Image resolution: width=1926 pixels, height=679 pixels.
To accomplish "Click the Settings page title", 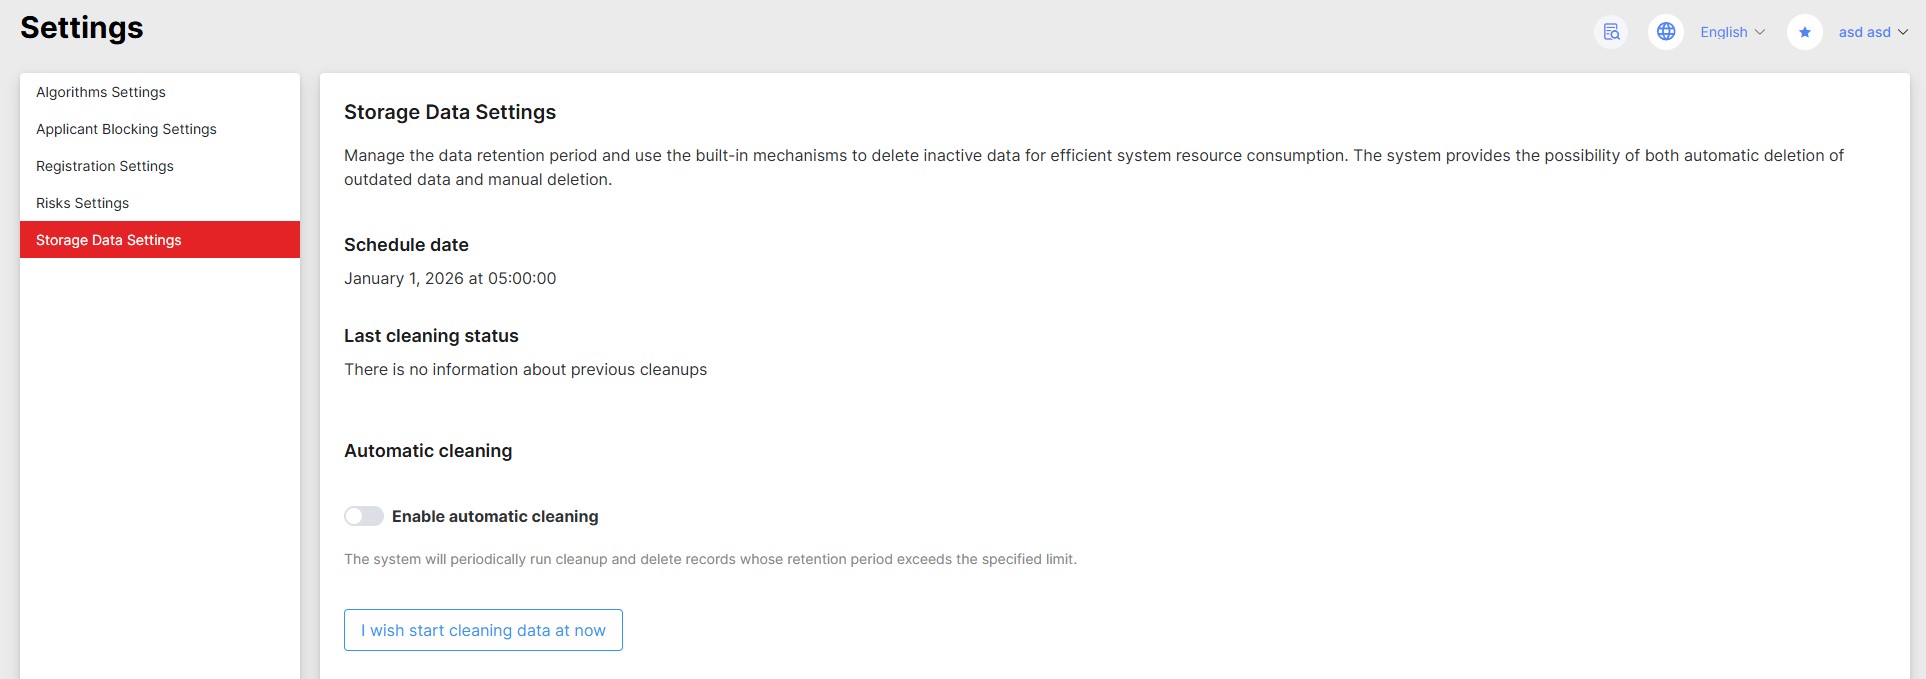I will [82, 28].
